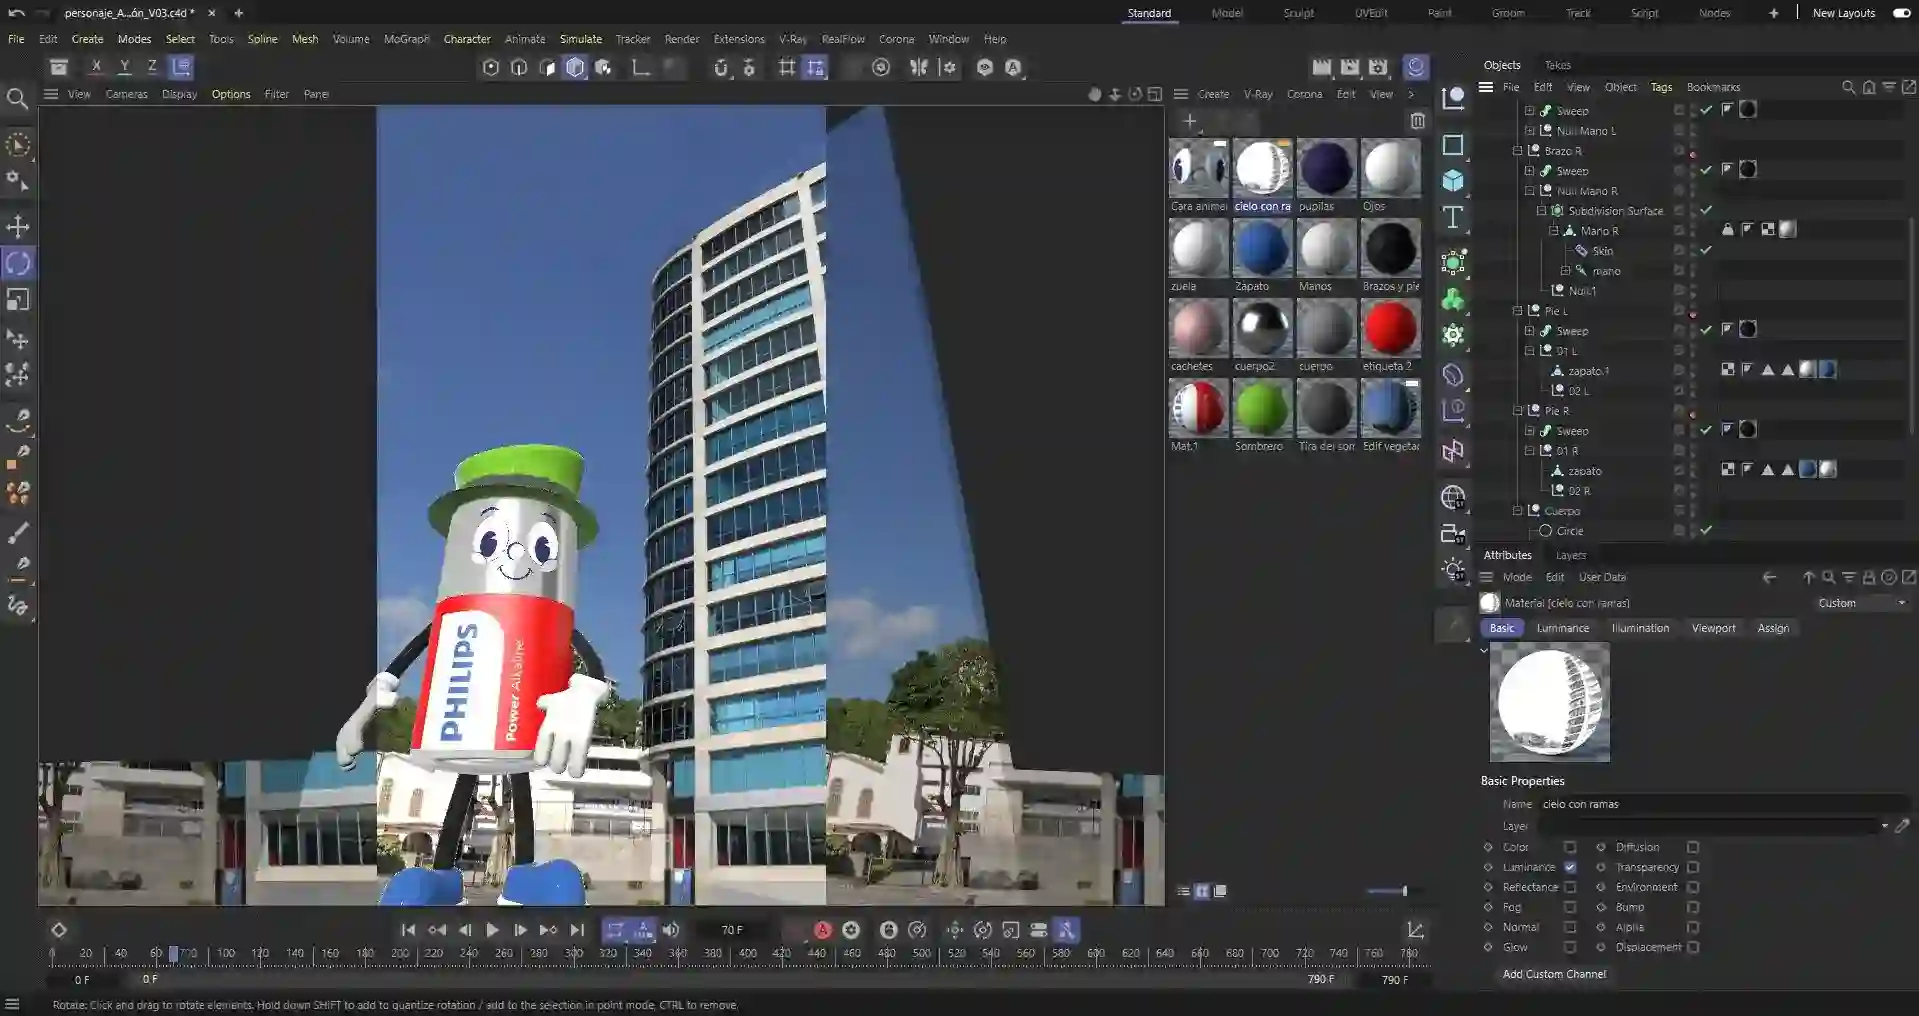Open the Layer dropdown arrow
This screenshot has width=1919, height=1016.
[x=1884, y=826]
